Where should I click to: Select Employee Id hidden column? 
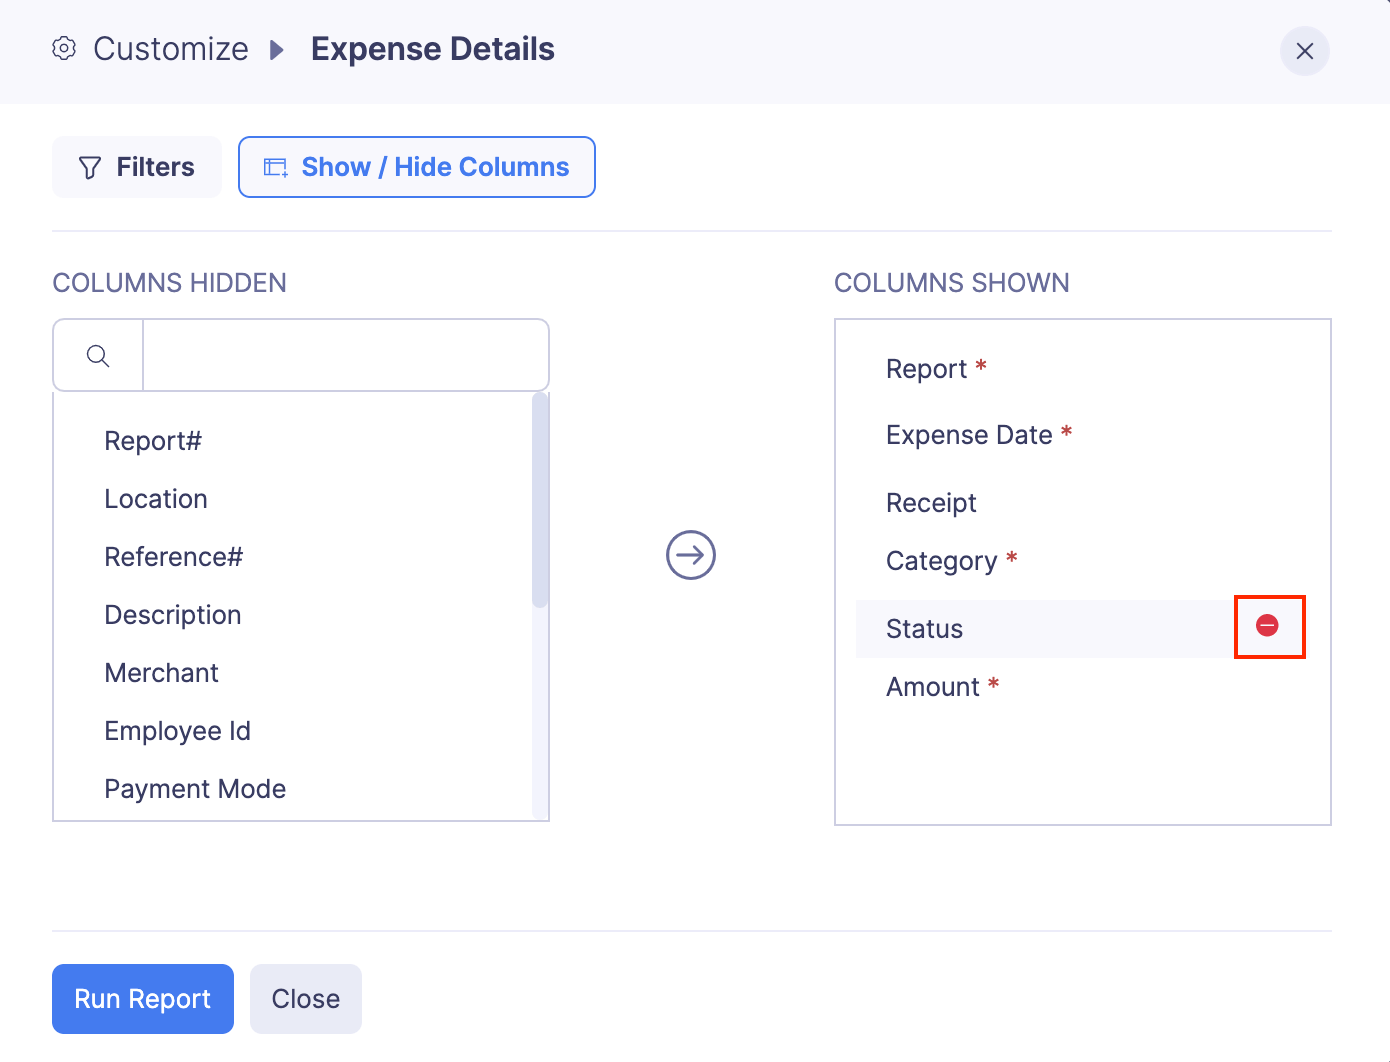click(x=178, y=731)
